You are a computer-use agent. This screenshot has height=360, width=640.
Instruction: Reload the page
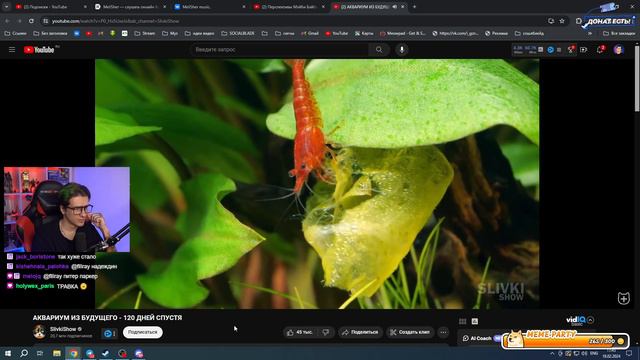(31, 21)
